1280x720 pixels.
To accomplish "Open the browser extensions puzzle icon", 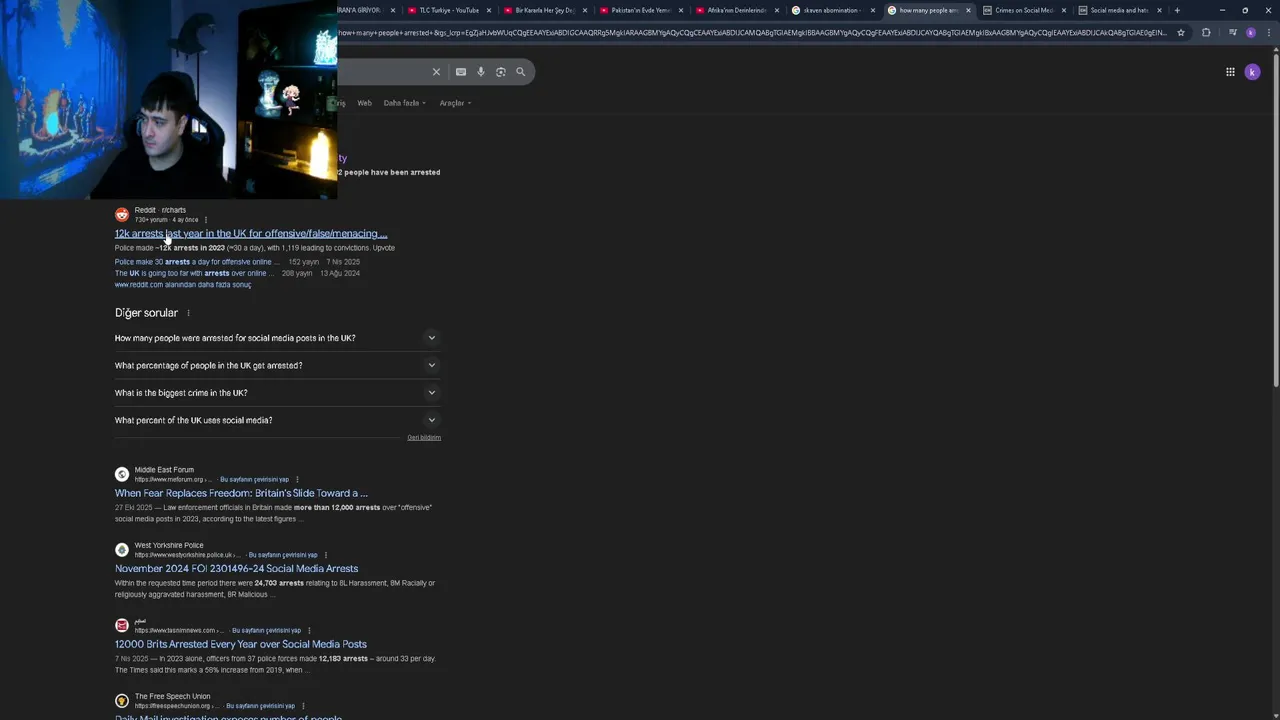I will pyautogui.click(x=1206, y=32).
